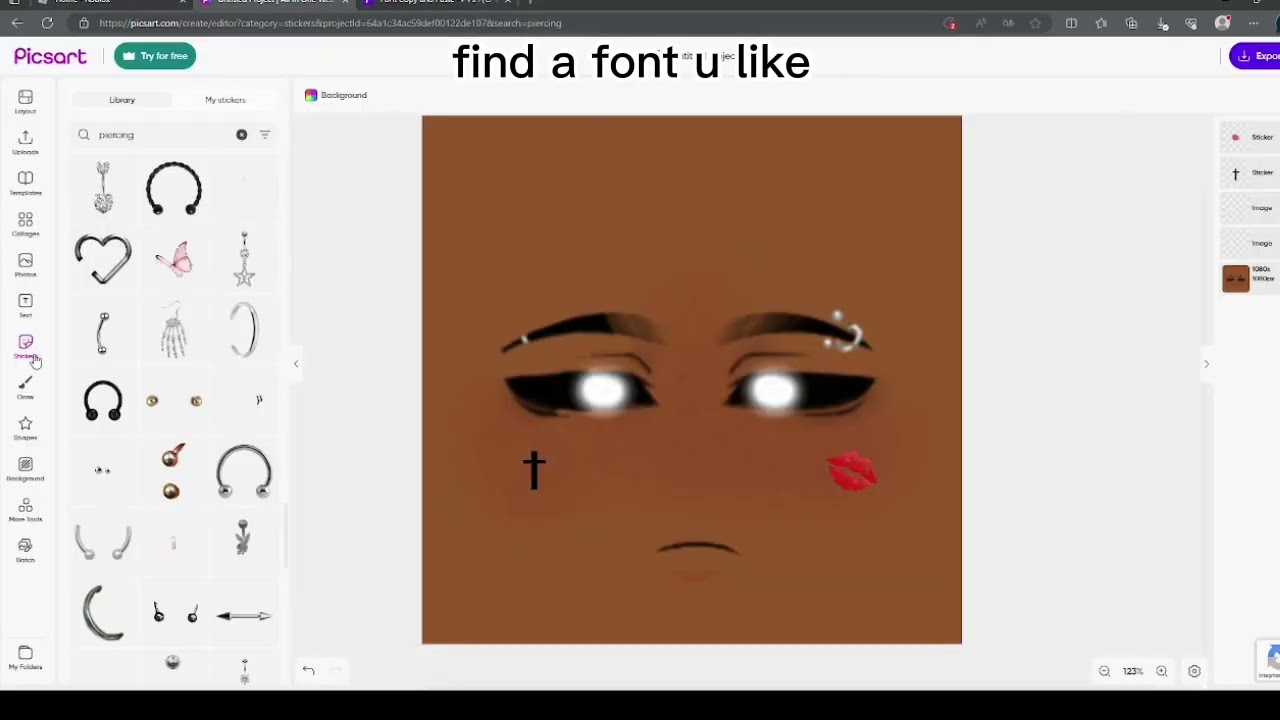Select the Text tool in sidebar

pos(25,305)
